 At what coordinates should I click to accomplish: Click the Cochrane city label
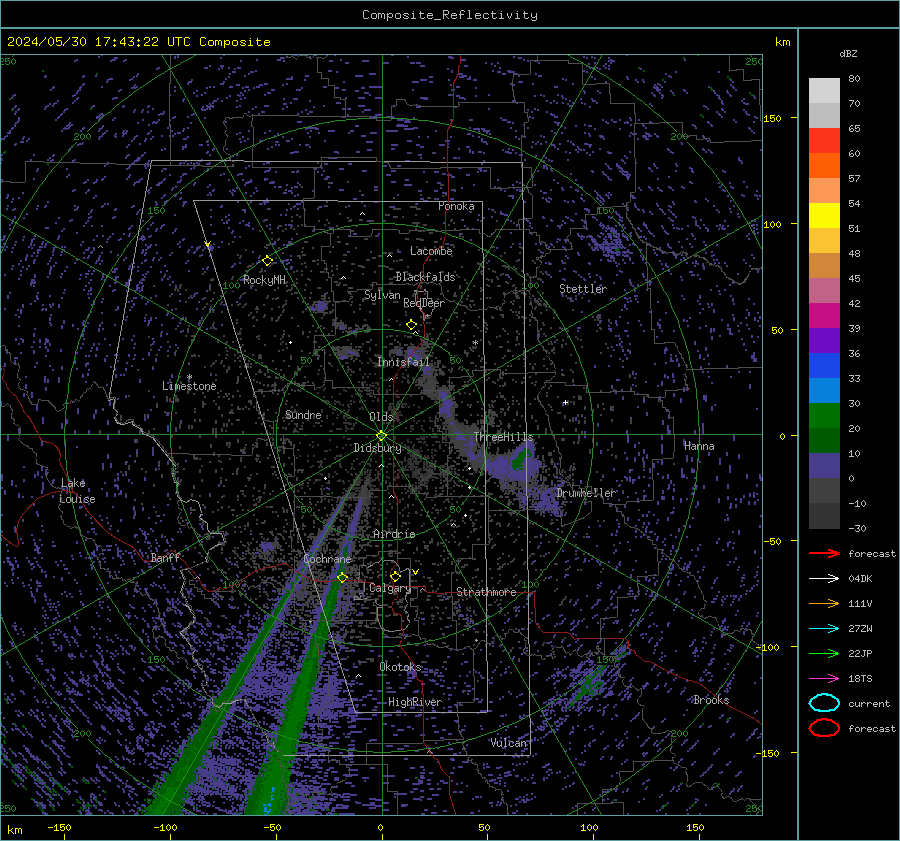click(x=327, y=559)
